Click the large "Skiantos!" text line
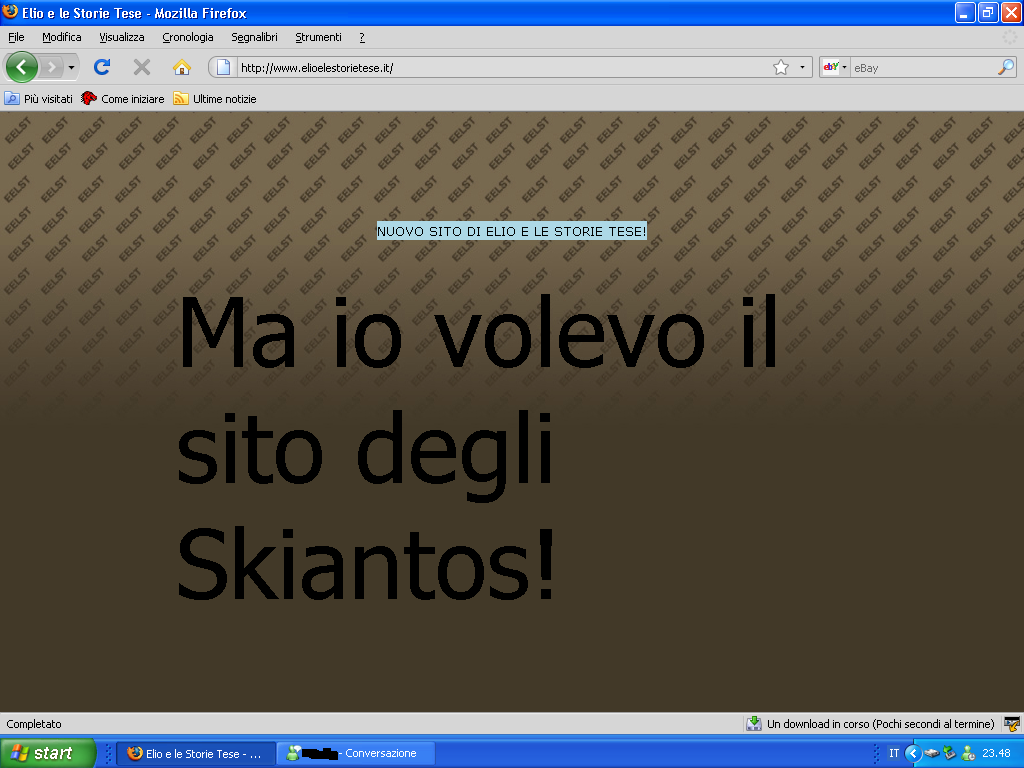The height and width of the screenshot is (768, 1024). click(x=366, y=563)
